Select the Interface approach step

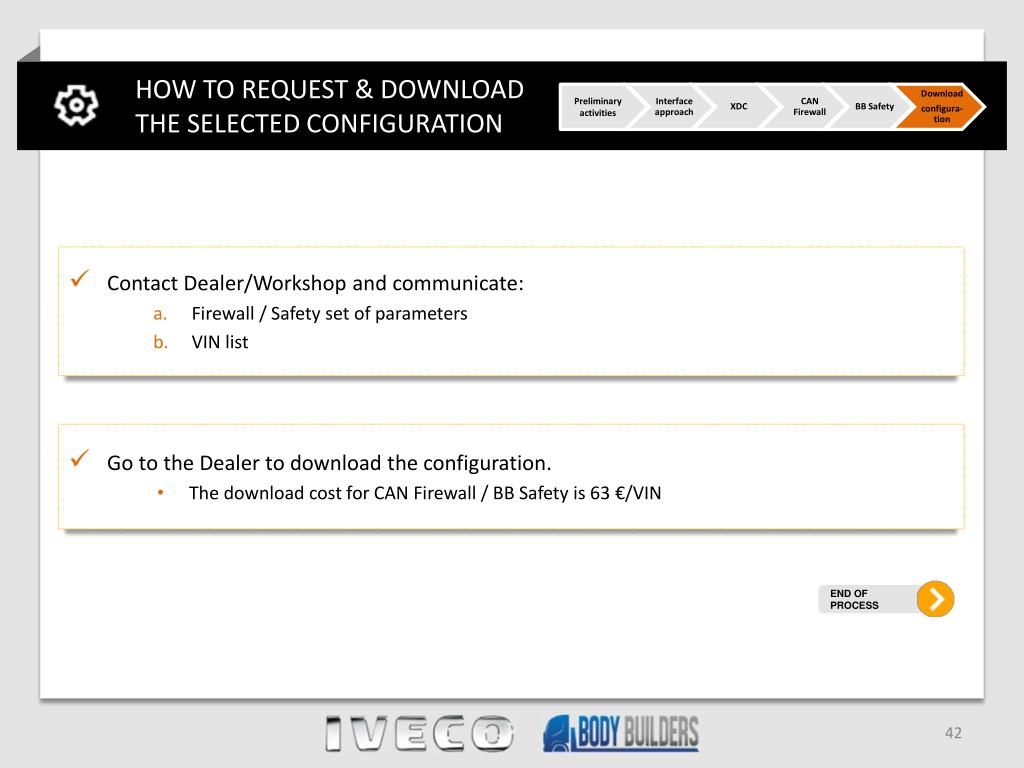click(x=674, y=106)
